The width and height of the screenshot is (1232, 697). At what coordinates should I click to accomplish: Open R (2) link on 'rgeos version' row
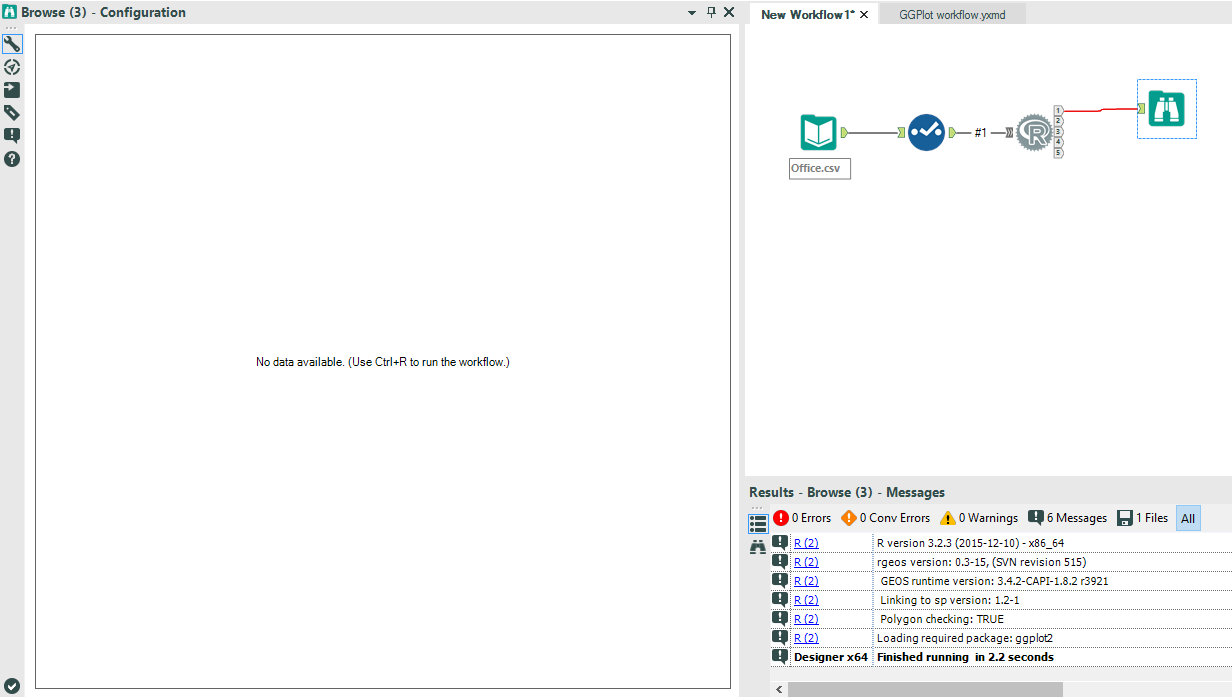point(806,562)
